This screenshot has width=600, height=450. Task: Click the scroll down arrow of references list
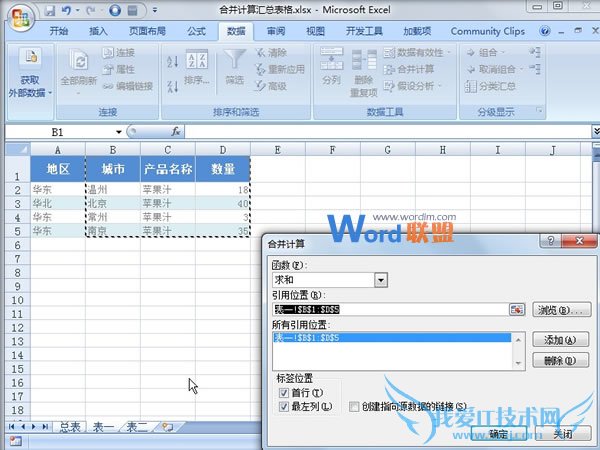(518, 363)
